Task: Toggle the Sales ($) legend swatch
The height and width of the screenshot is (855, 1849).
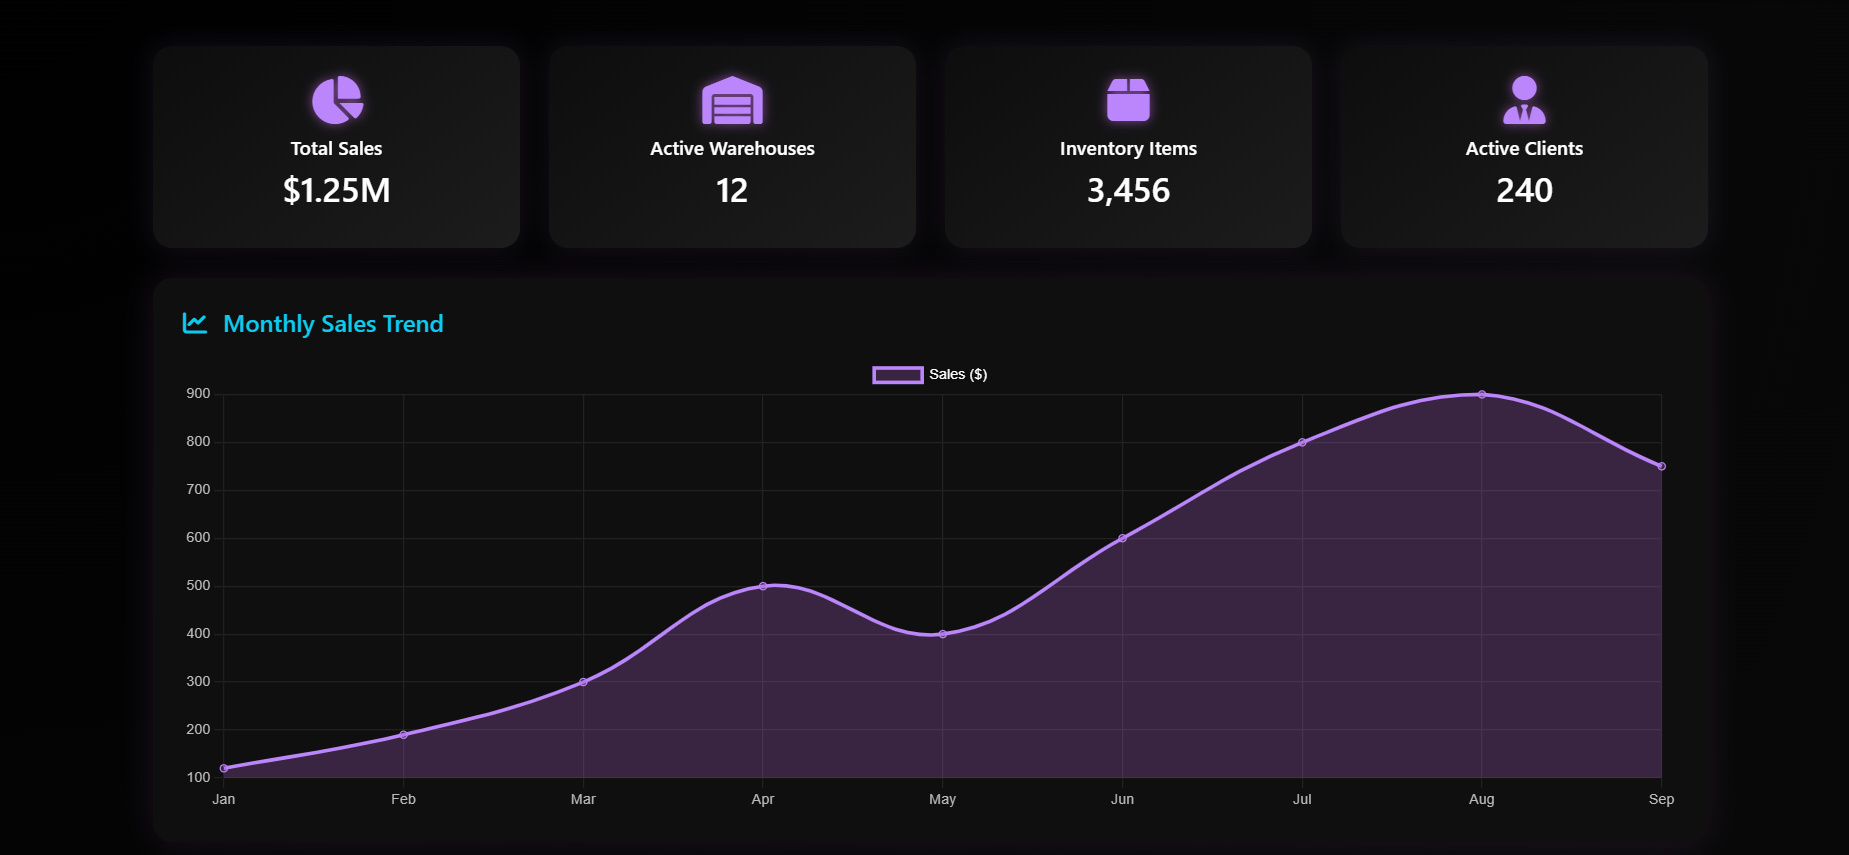Action: pos(897,375)
